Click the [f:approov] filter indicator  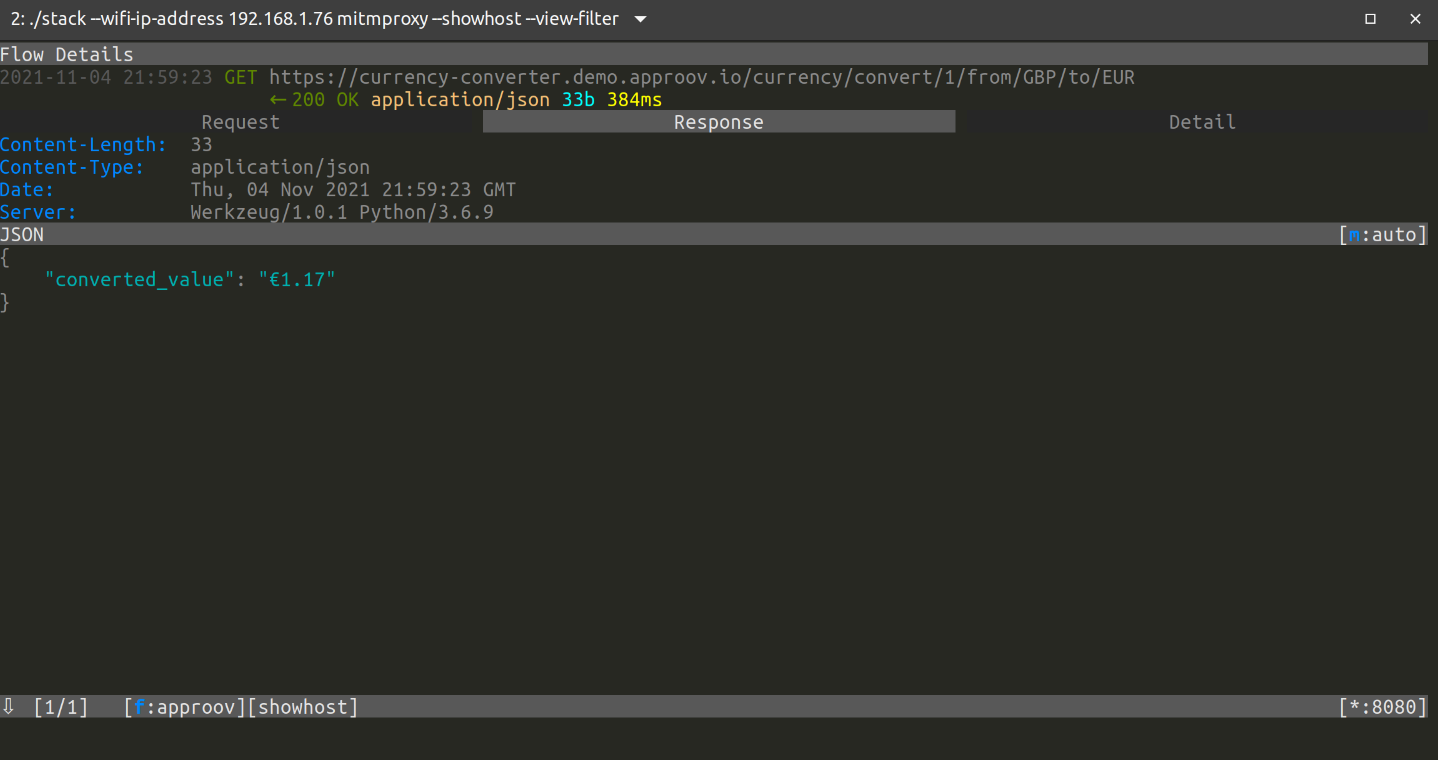[x=185, y=707]
